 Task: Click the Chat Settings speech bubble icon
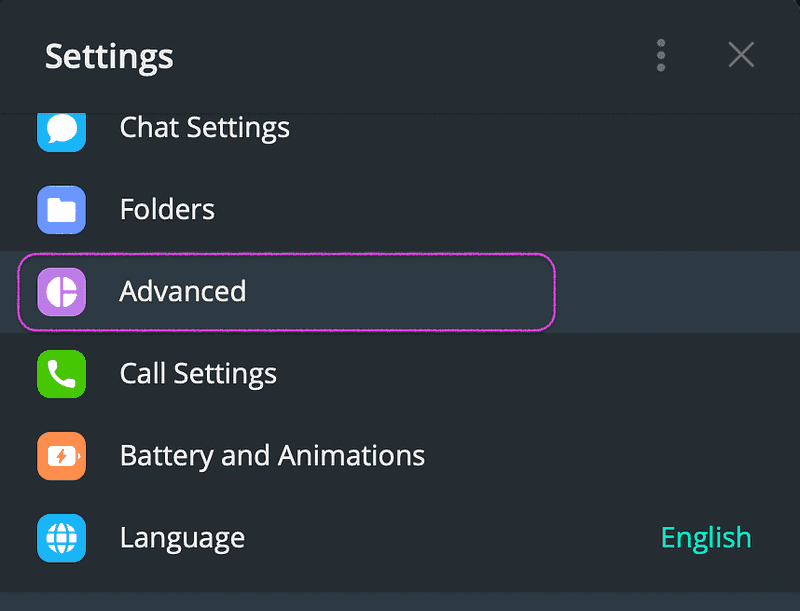tap(61, 129)
